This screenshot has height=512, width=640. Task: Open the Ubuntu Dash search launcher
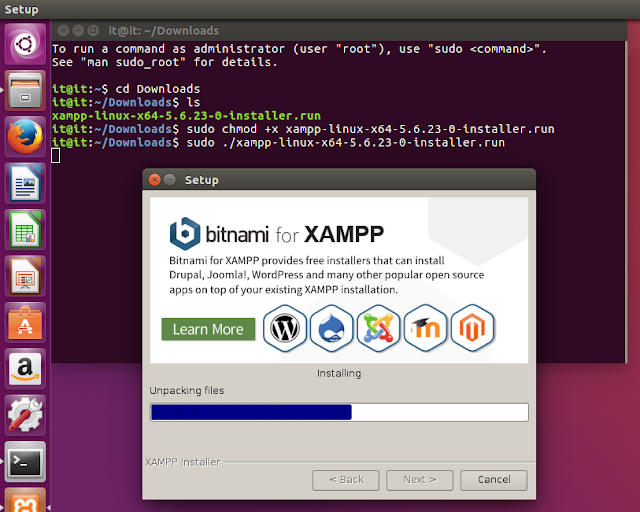25,44
